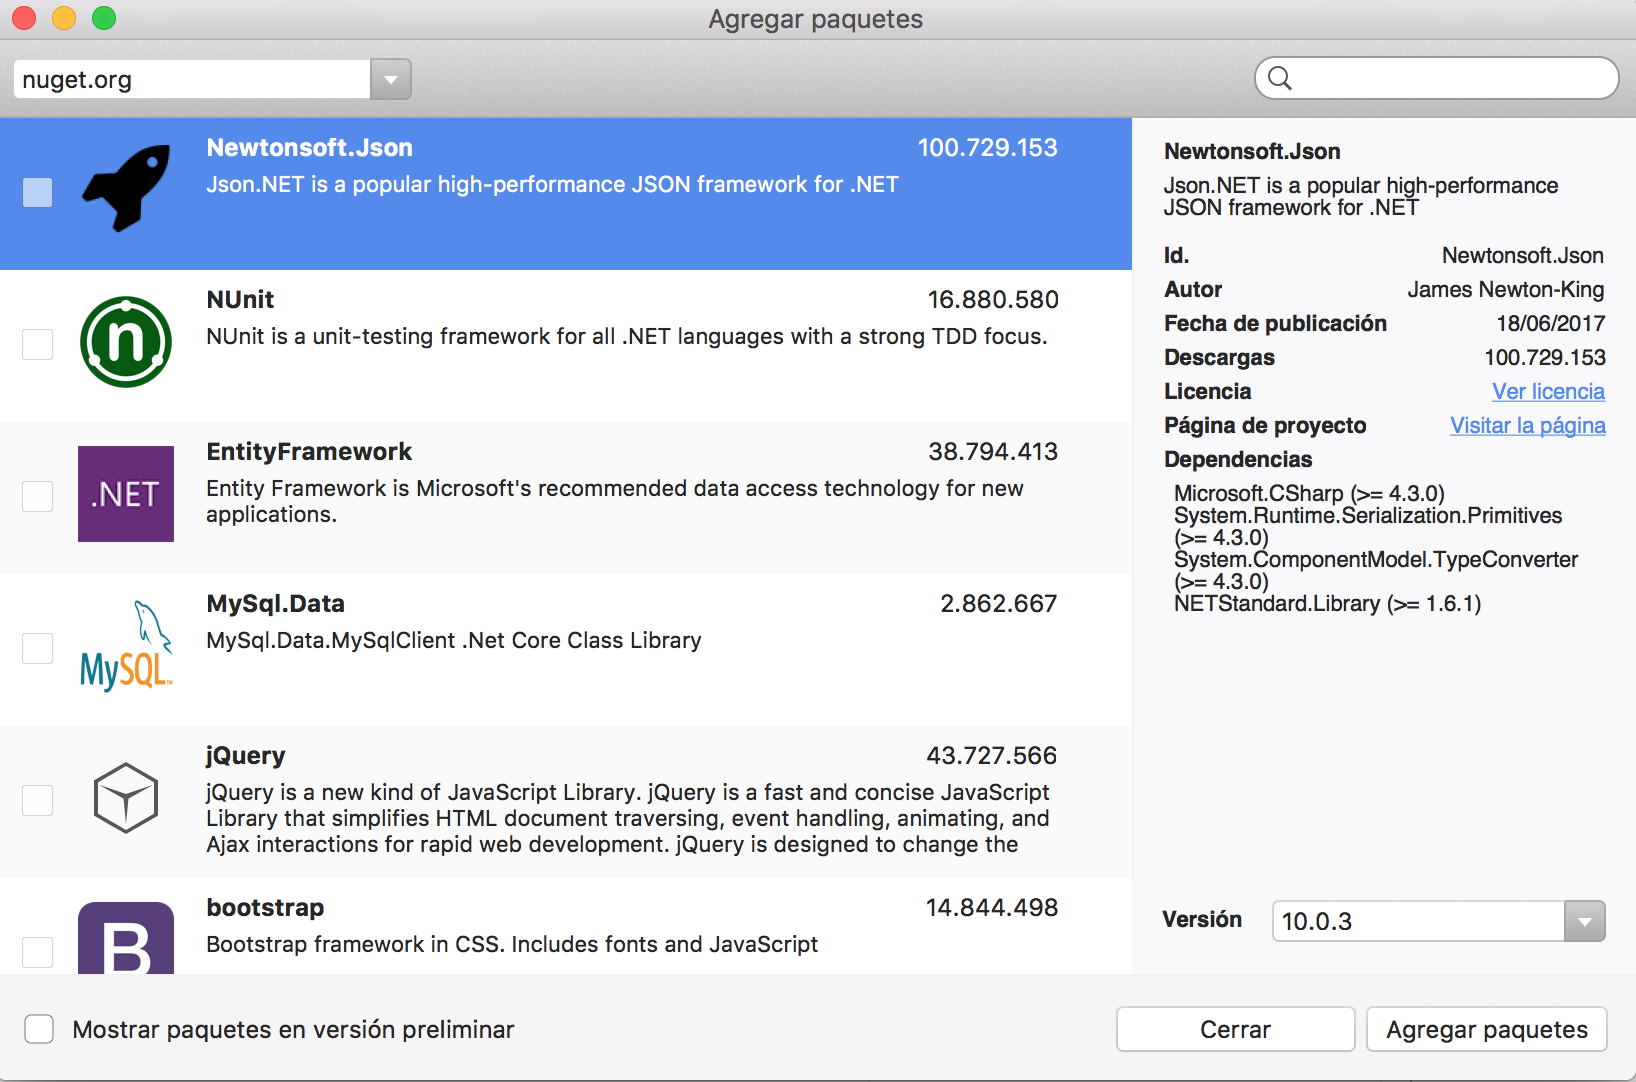Click the search magnifier icon

click(1280, 78)
